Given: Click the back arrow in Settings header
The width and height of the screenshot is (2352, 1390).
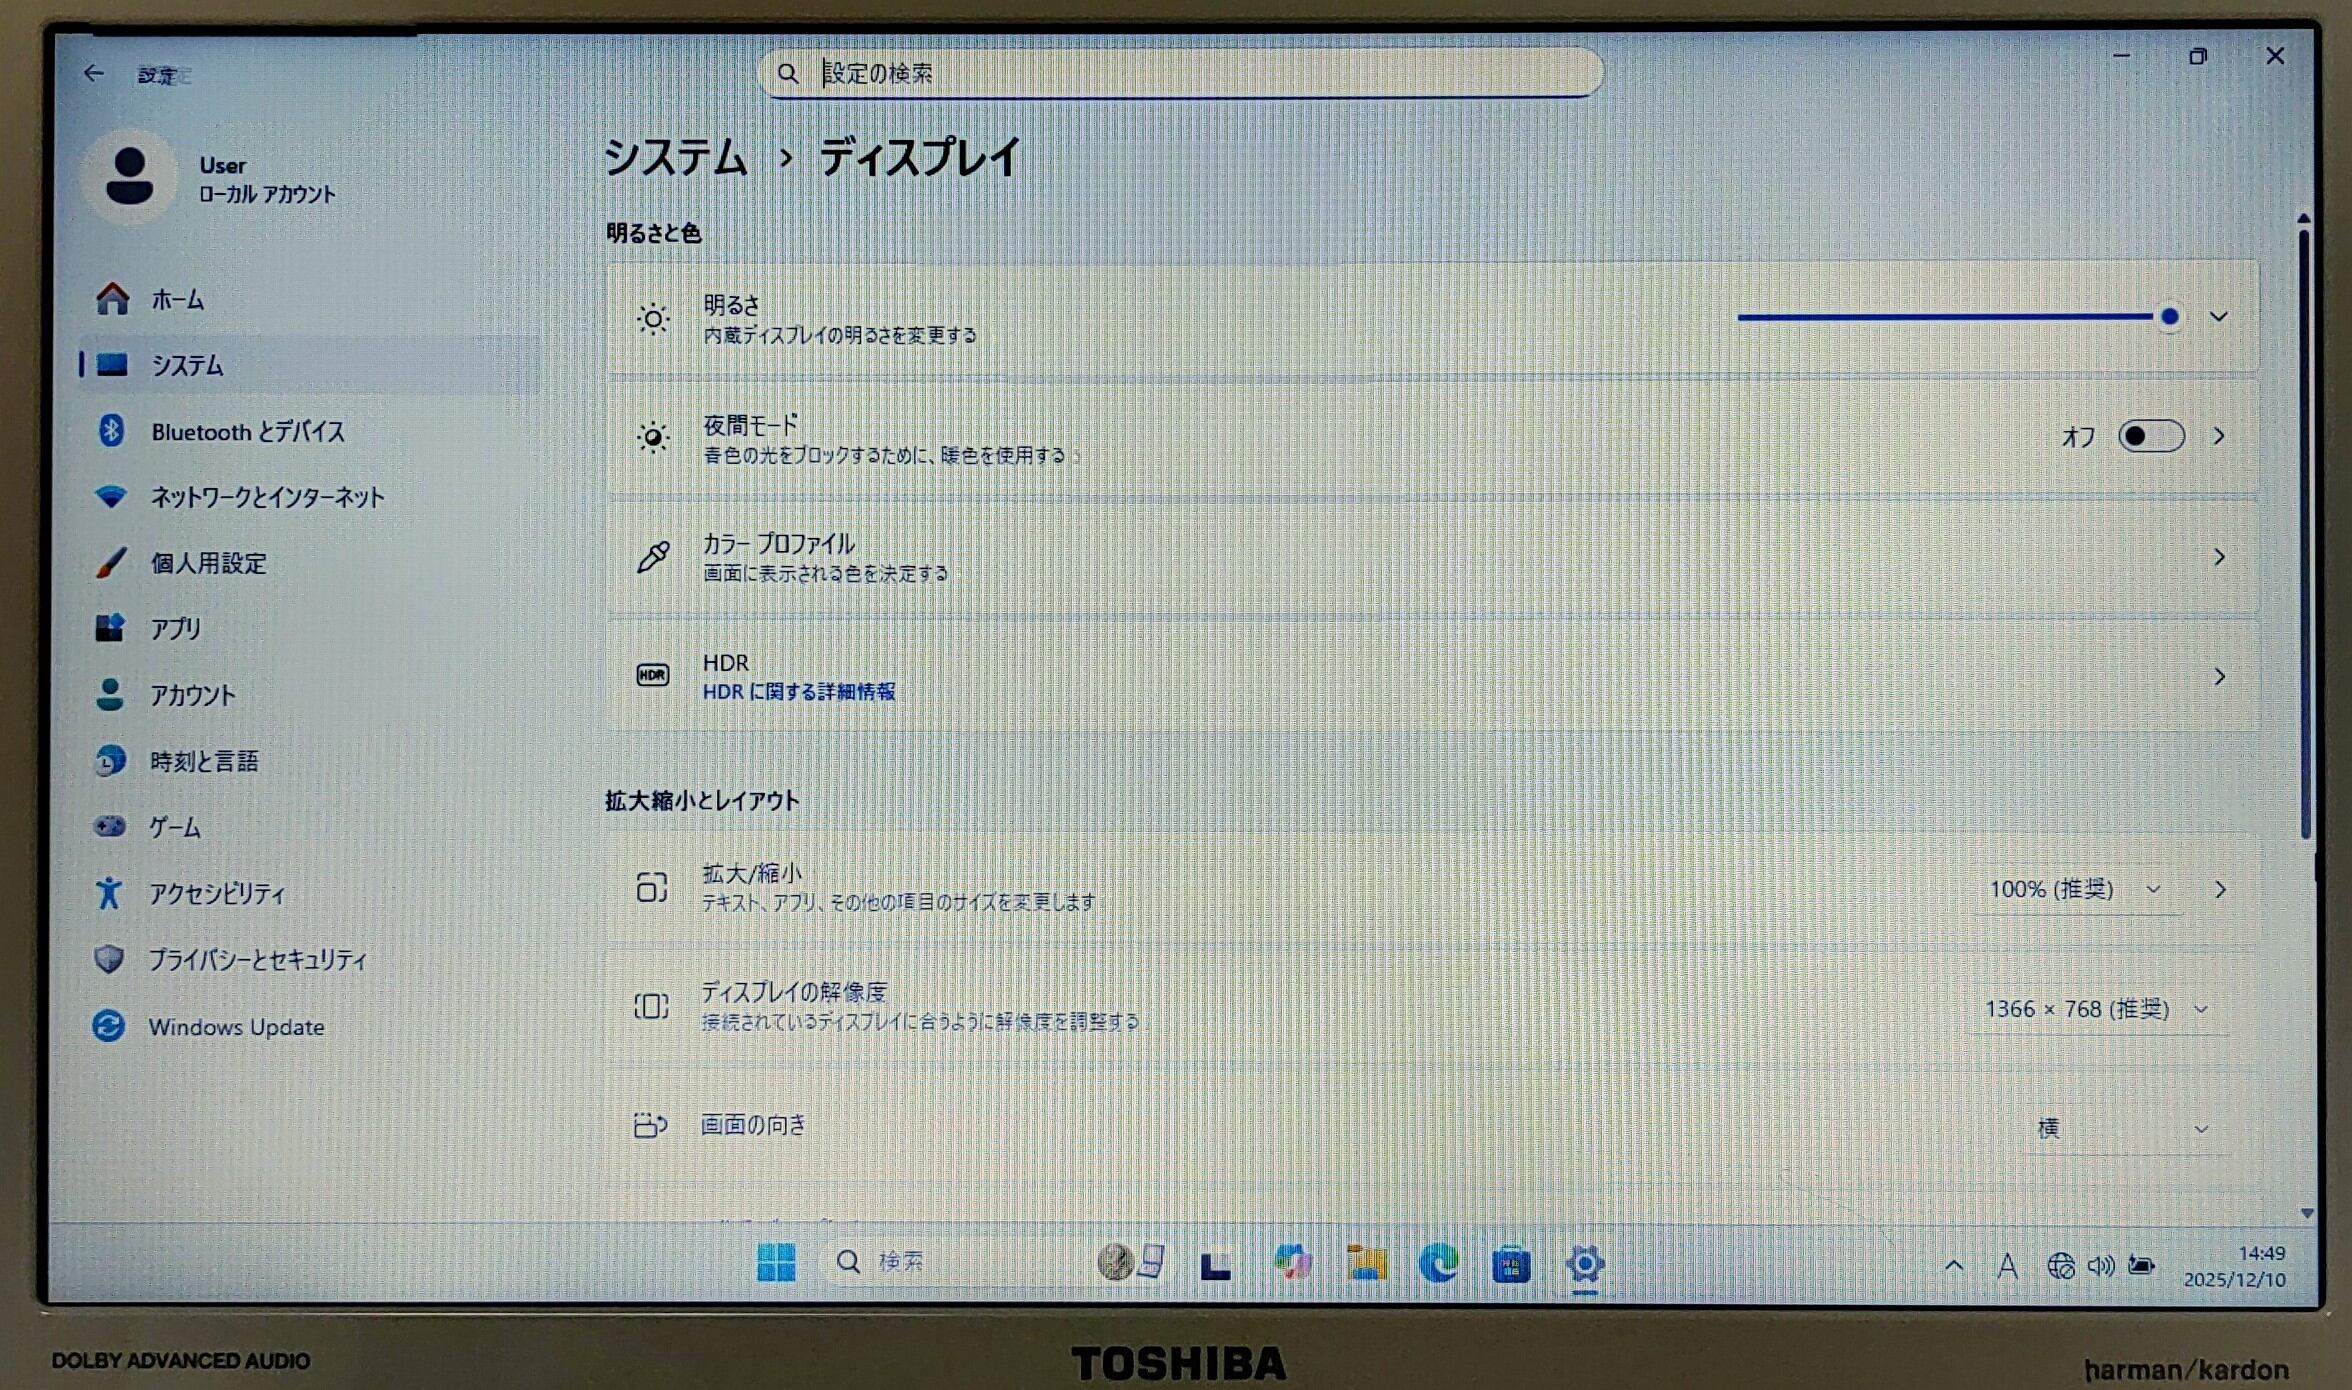Looking at the screenshot, I should point(94,73).
